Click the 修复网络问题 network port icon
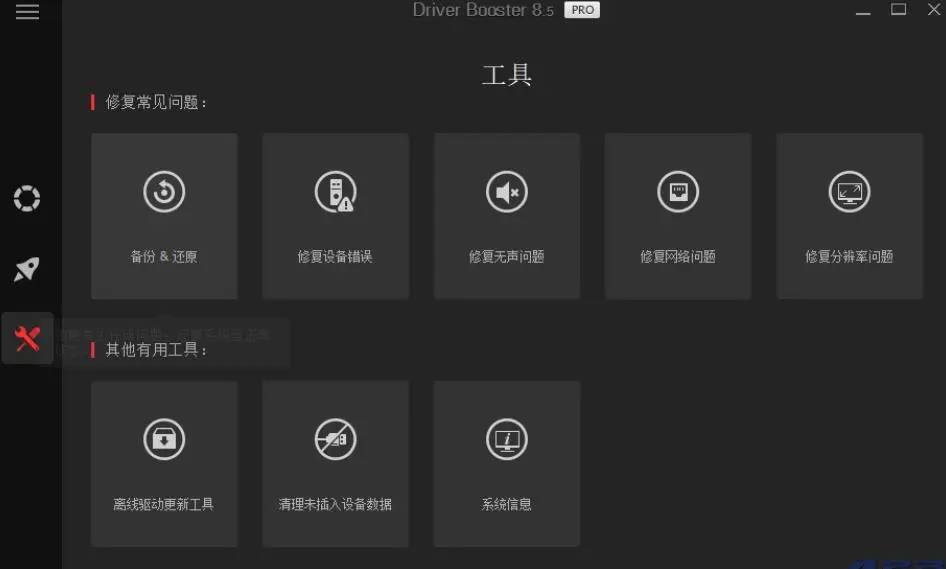 click(678, 192)
